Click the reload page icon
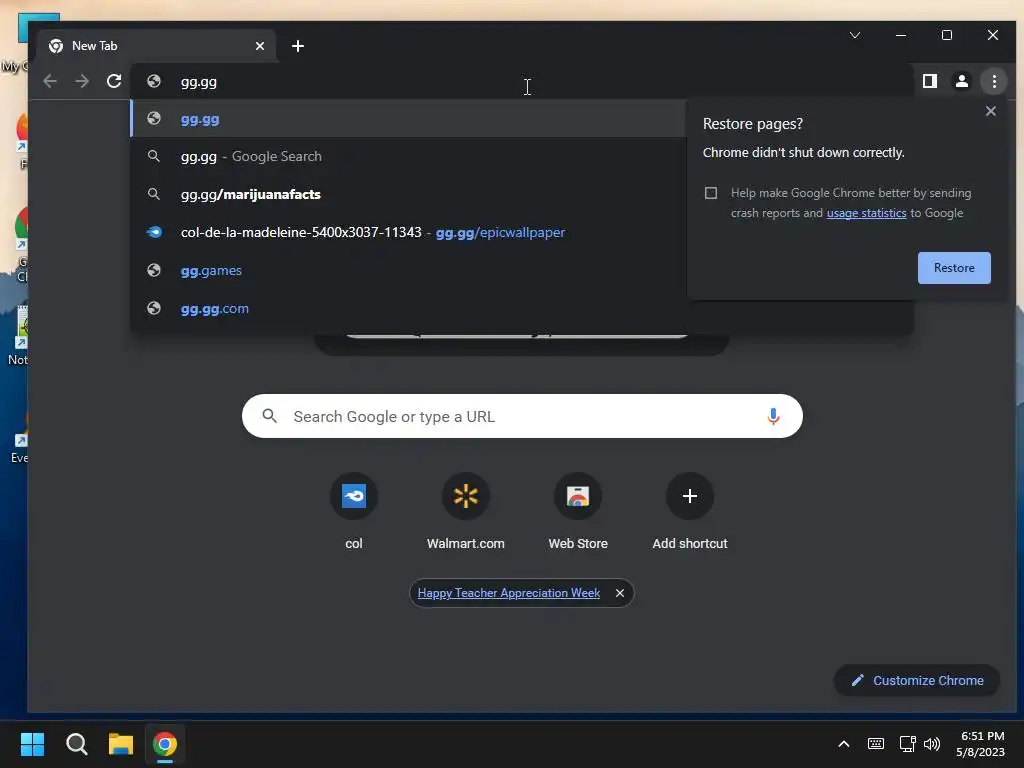 [114, 81]
